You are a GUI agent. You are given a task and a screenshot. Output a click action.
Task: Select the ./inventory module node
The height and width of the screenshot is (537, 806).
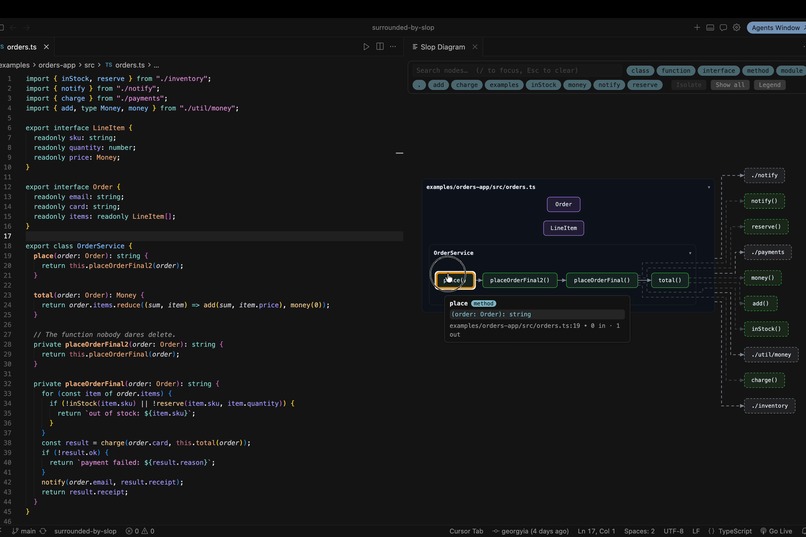(x=770, y=406)
